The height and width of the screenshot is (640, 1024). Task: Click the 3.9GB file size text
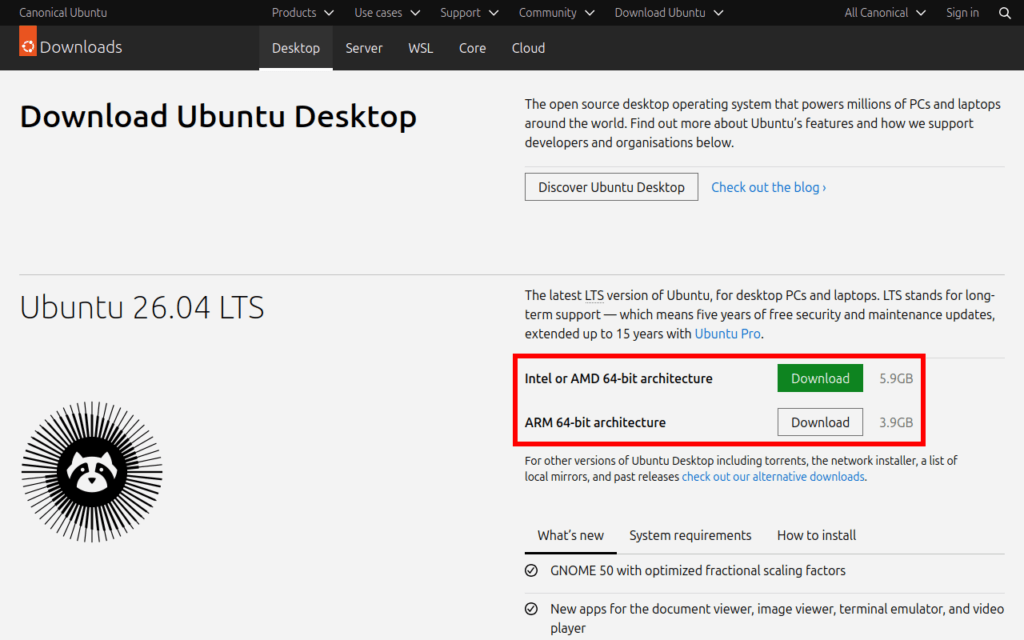896,423
